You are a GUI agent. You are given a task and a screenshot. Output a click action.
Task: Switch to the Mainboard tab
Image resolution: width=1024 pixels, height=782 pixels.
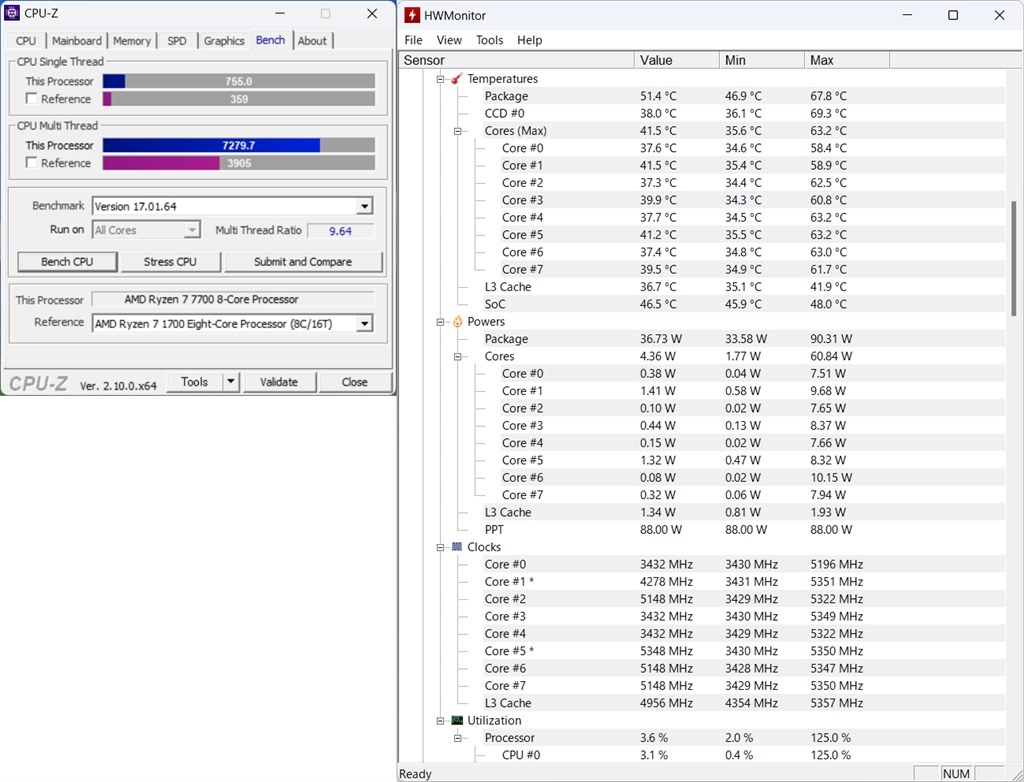(x=76, y=41)
